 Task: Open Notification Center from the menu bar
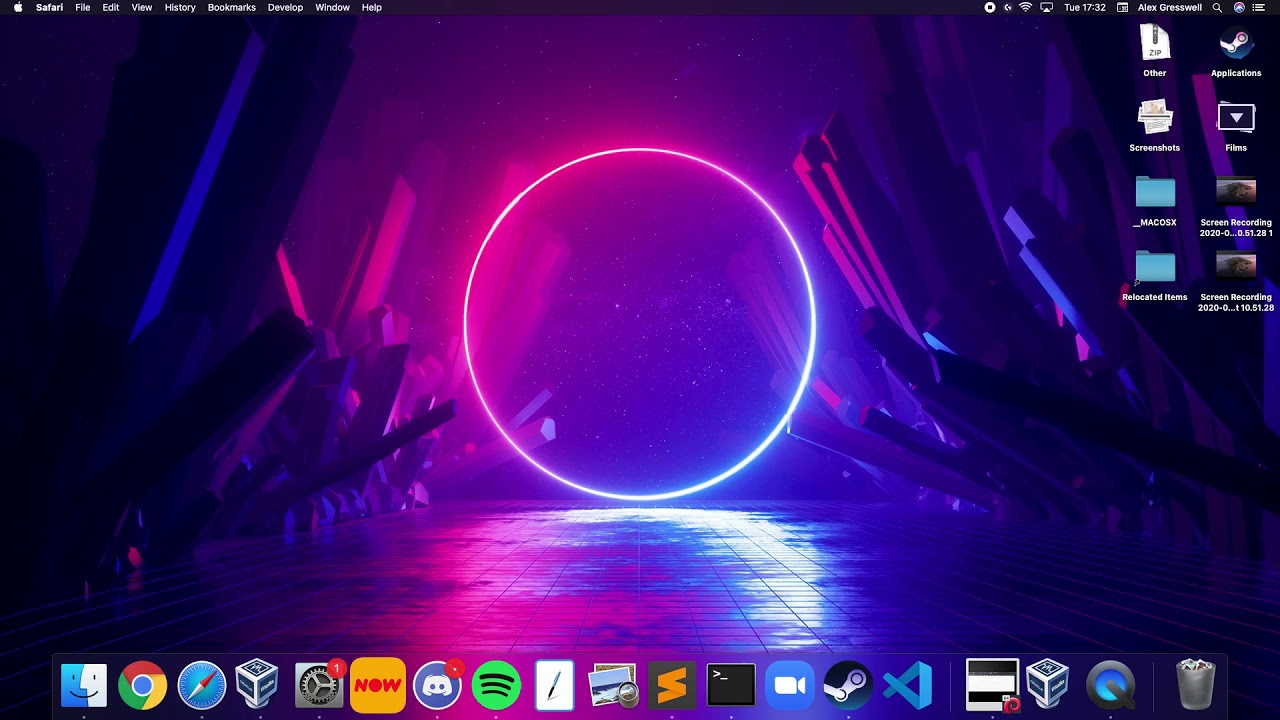point(1259,7)
